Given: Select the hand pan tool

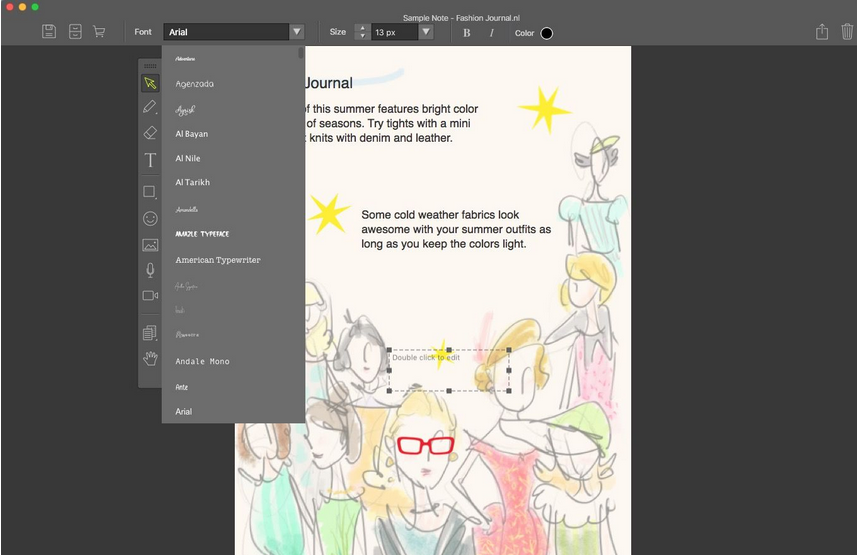Looking at the screenshot, I should (150, 358).
